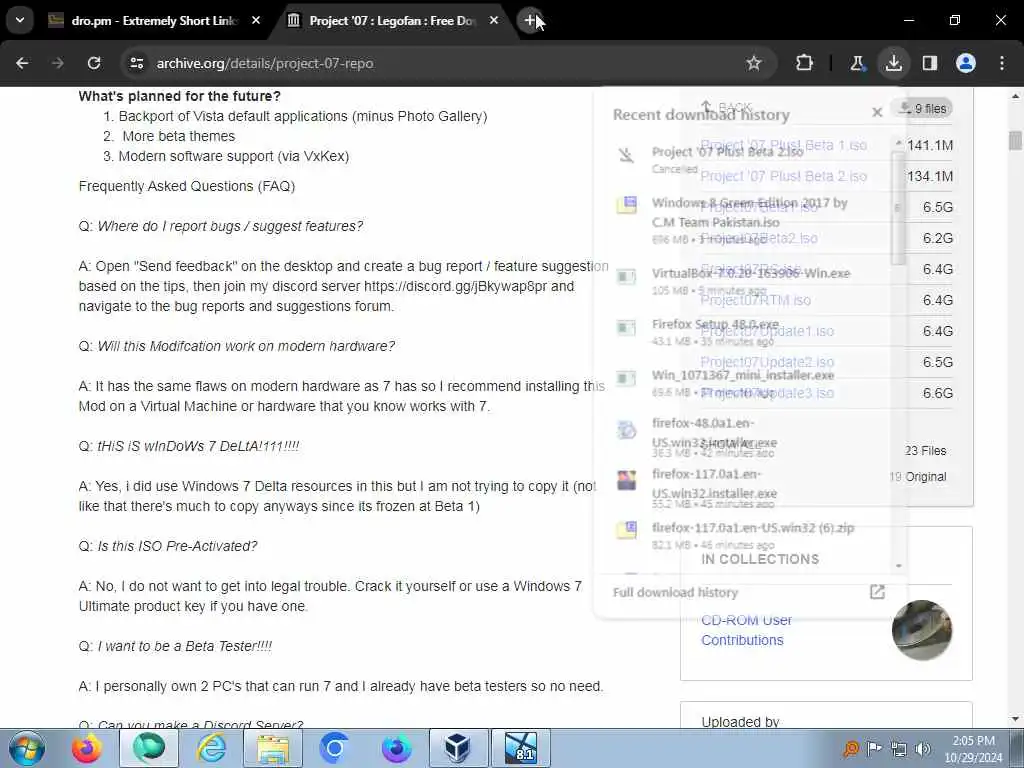The image size is (1024, 768).
Task: Open purple Firefox Nightly taskbar icon
Action: click(x=396, y=748)
